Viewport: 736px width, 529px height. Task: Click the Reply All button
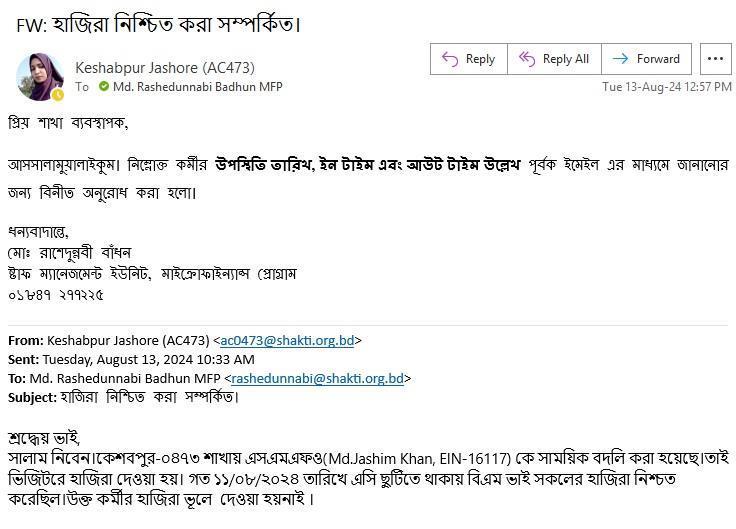click(x=554, y=59)
